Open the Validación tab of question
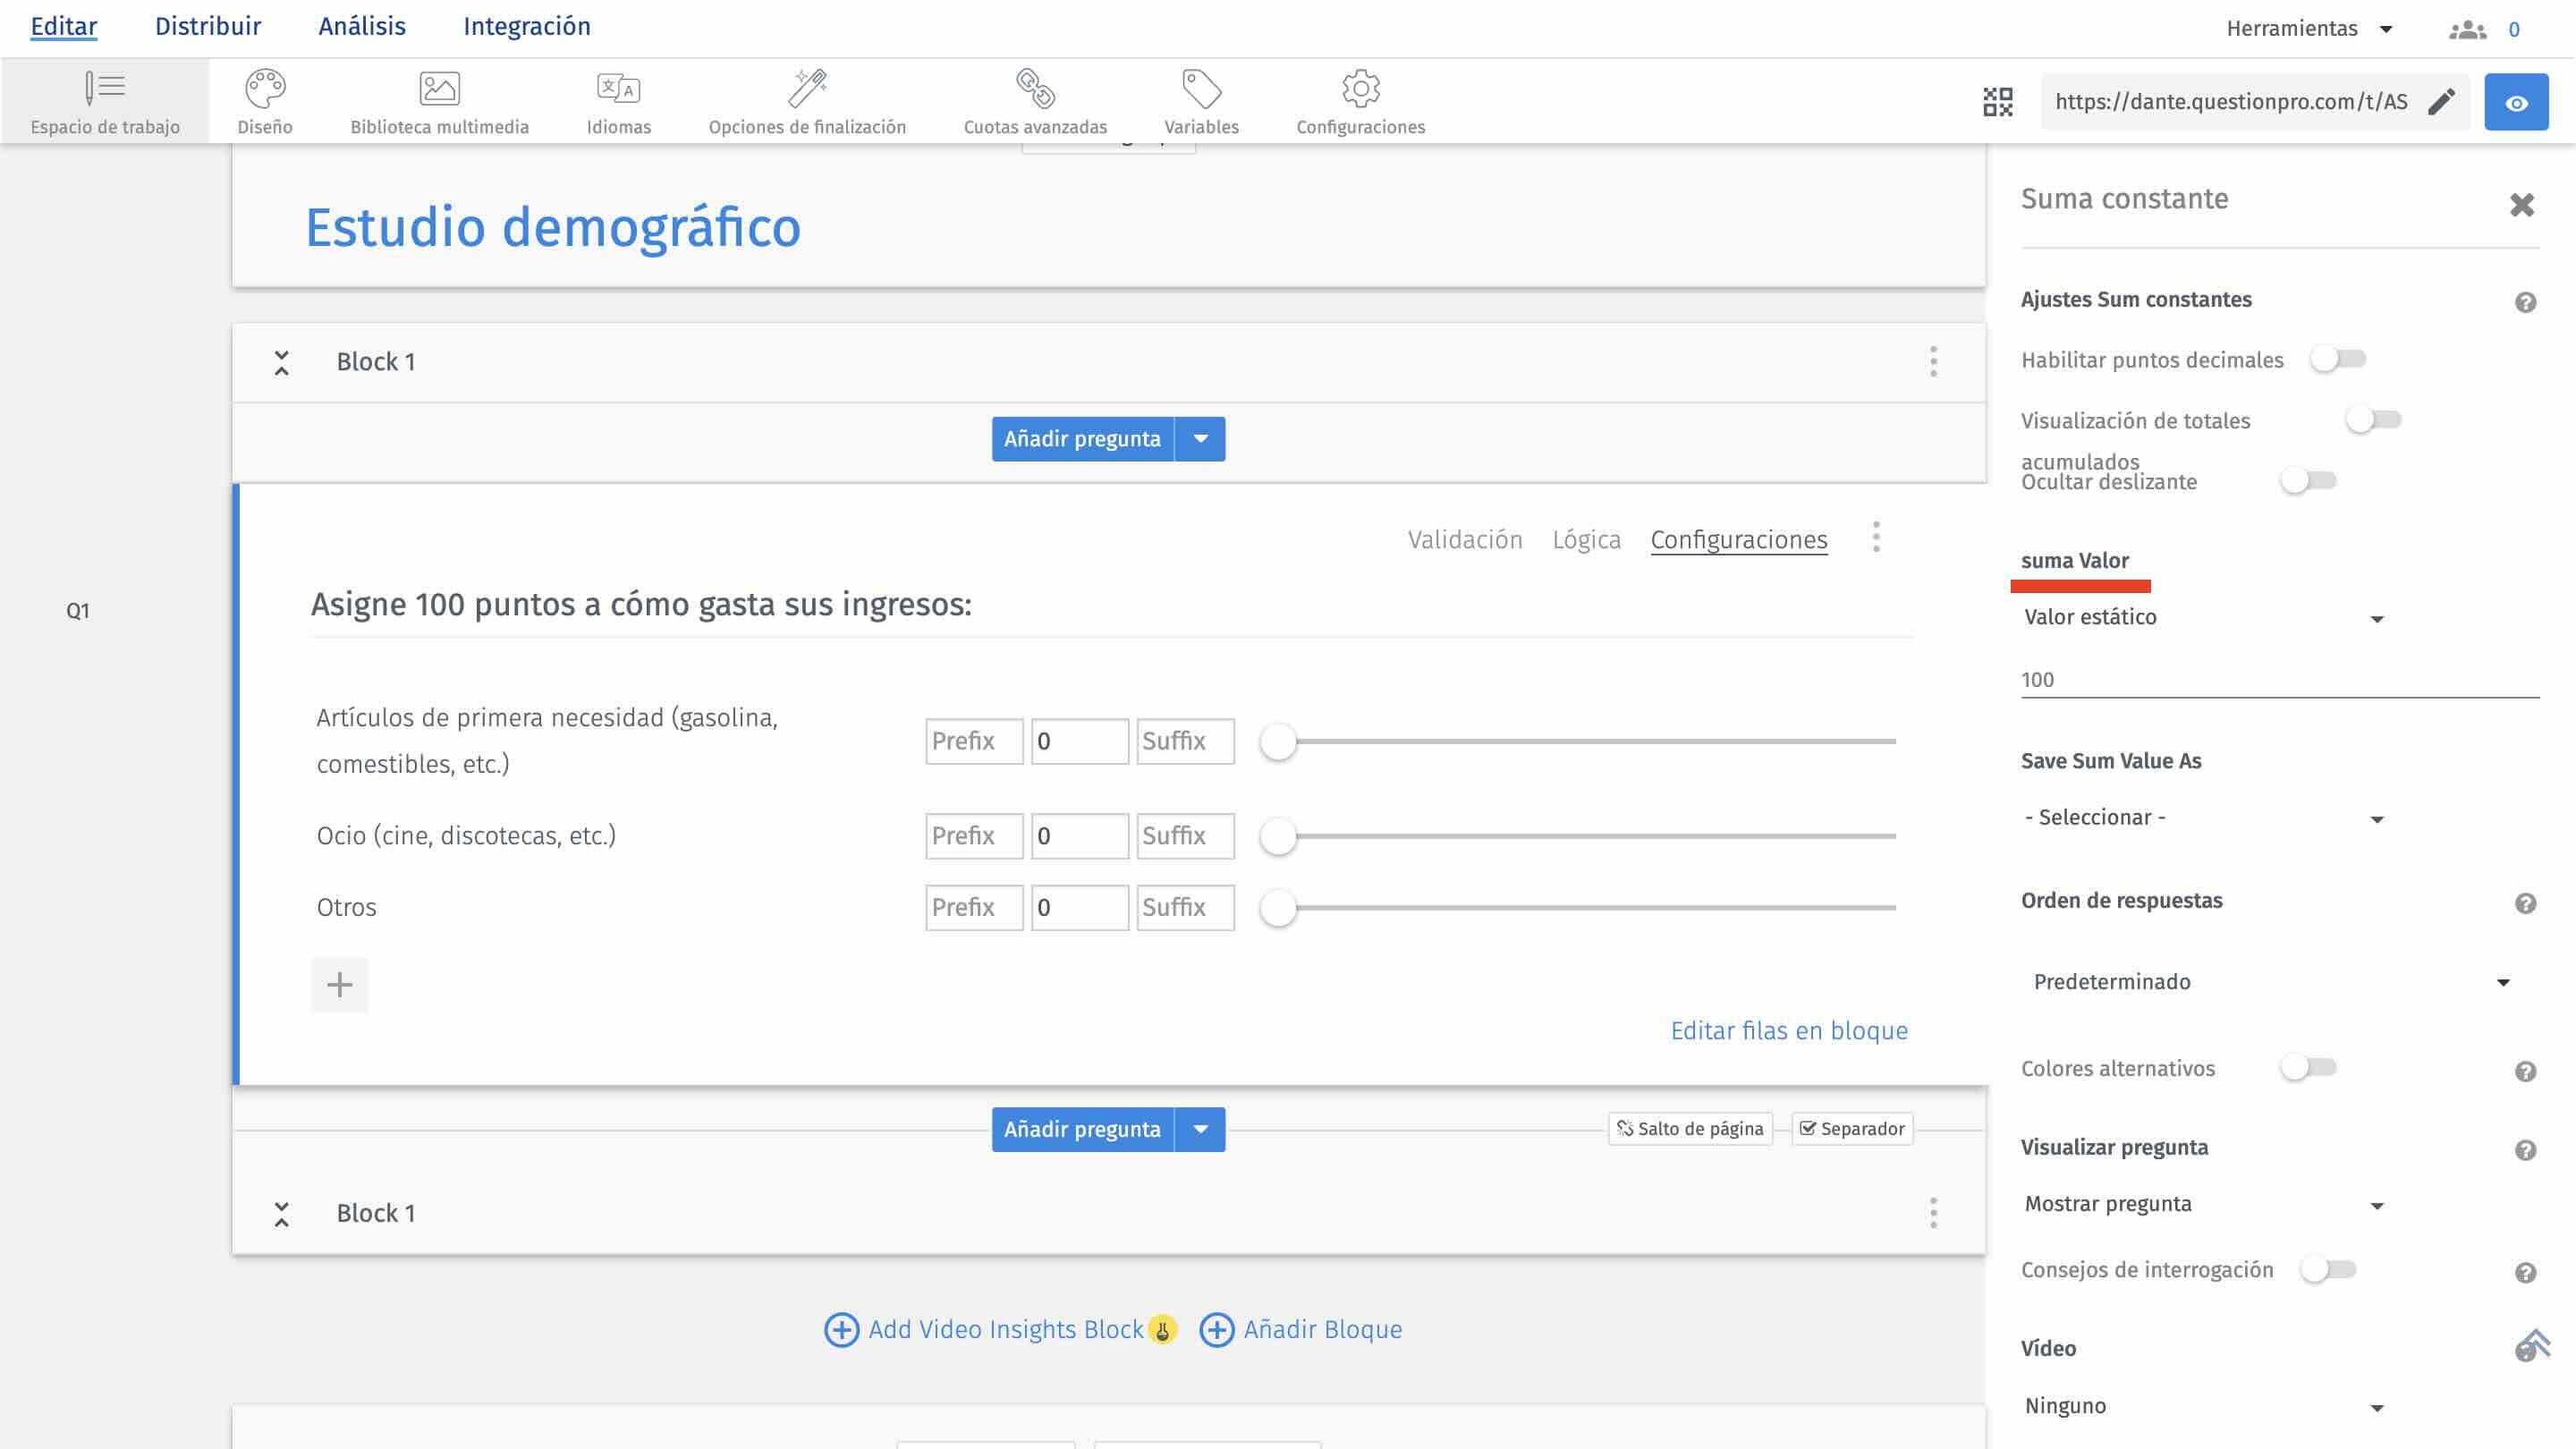Image resolution: width=2576 pixels, height=1449 pixels. (x=1464, y=540)
